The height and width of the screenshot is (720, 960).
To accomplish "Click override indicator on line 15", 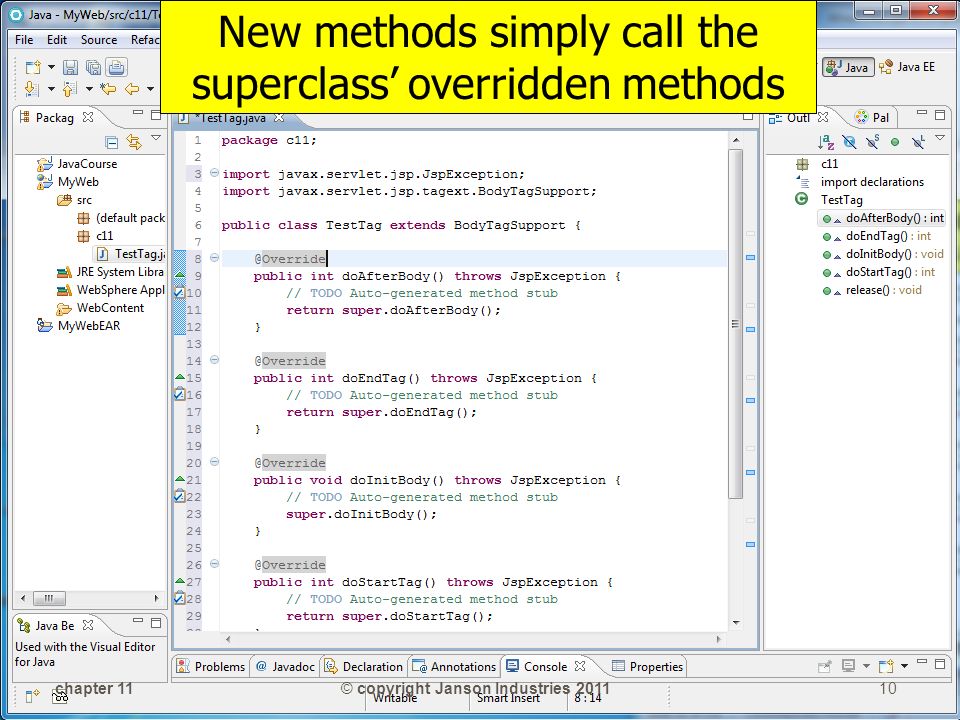I will (180, 377).
